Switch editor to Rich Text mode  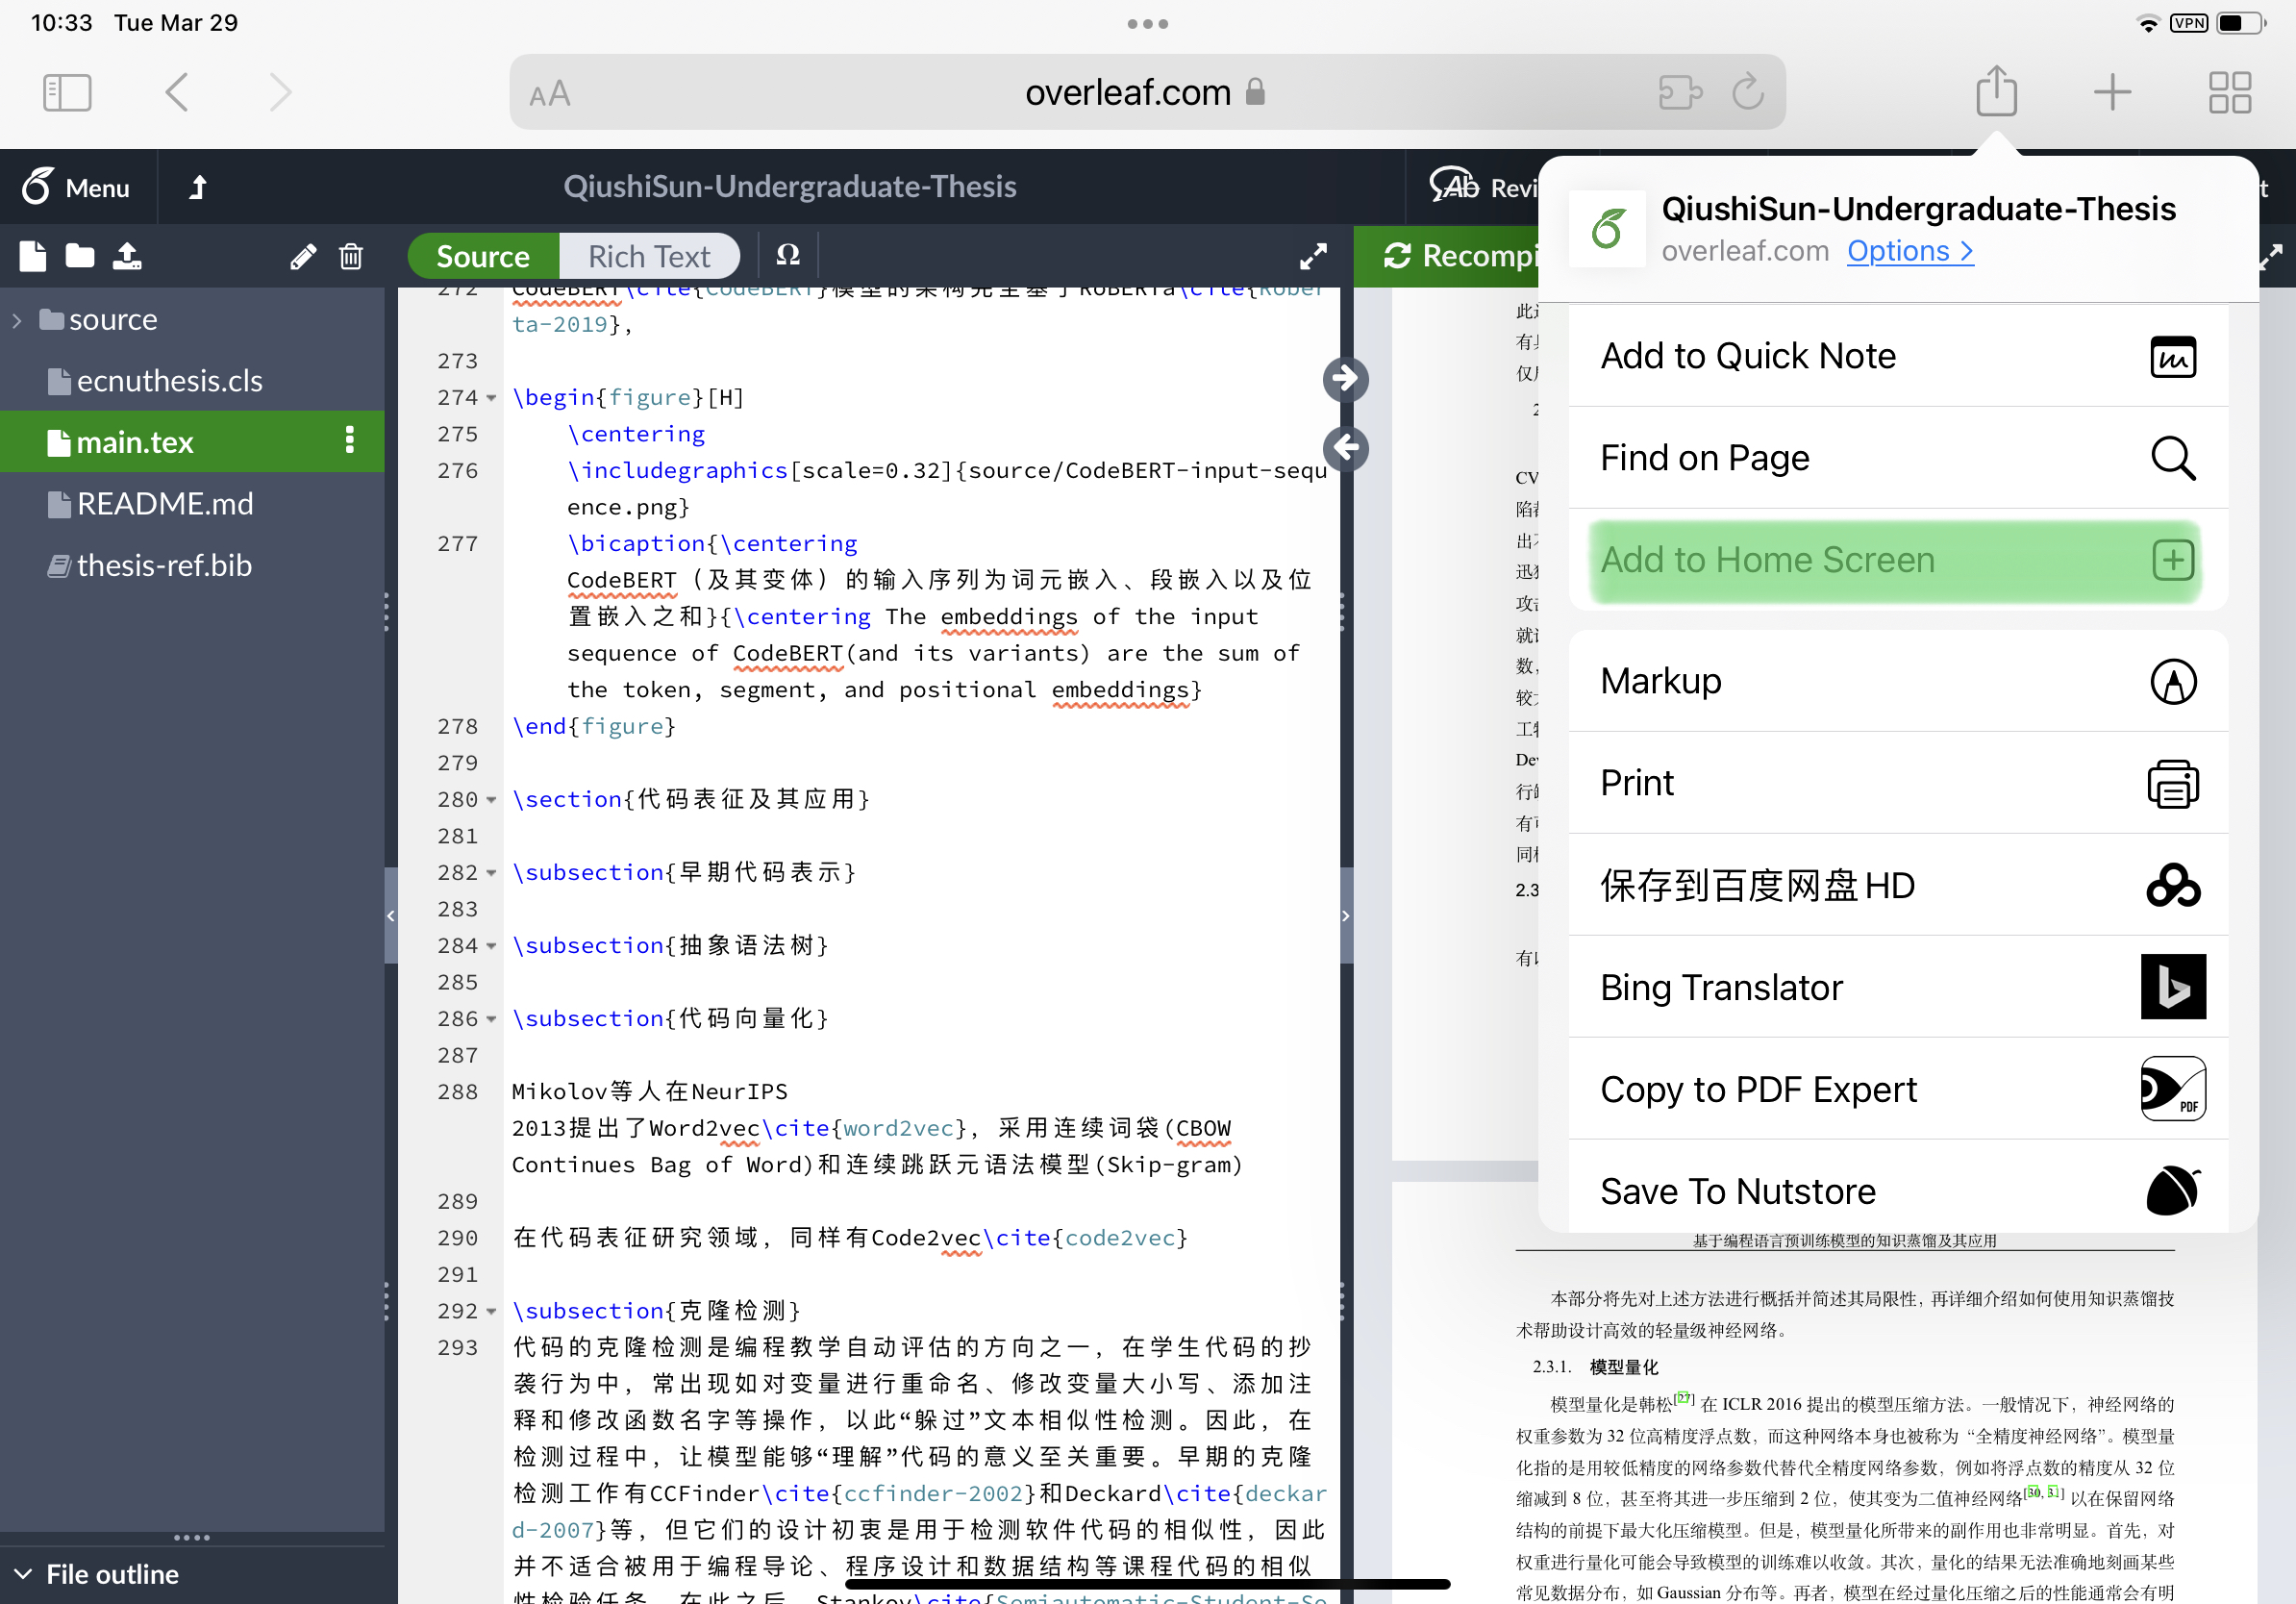tap(649, 257)
